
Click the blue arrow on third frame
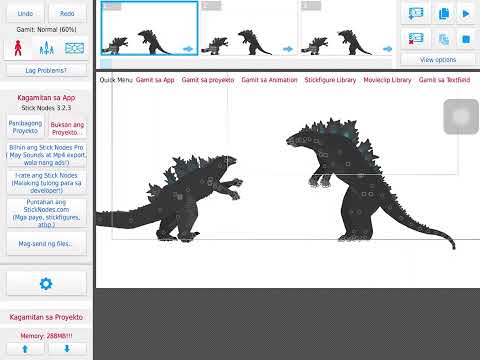(387, 49)
